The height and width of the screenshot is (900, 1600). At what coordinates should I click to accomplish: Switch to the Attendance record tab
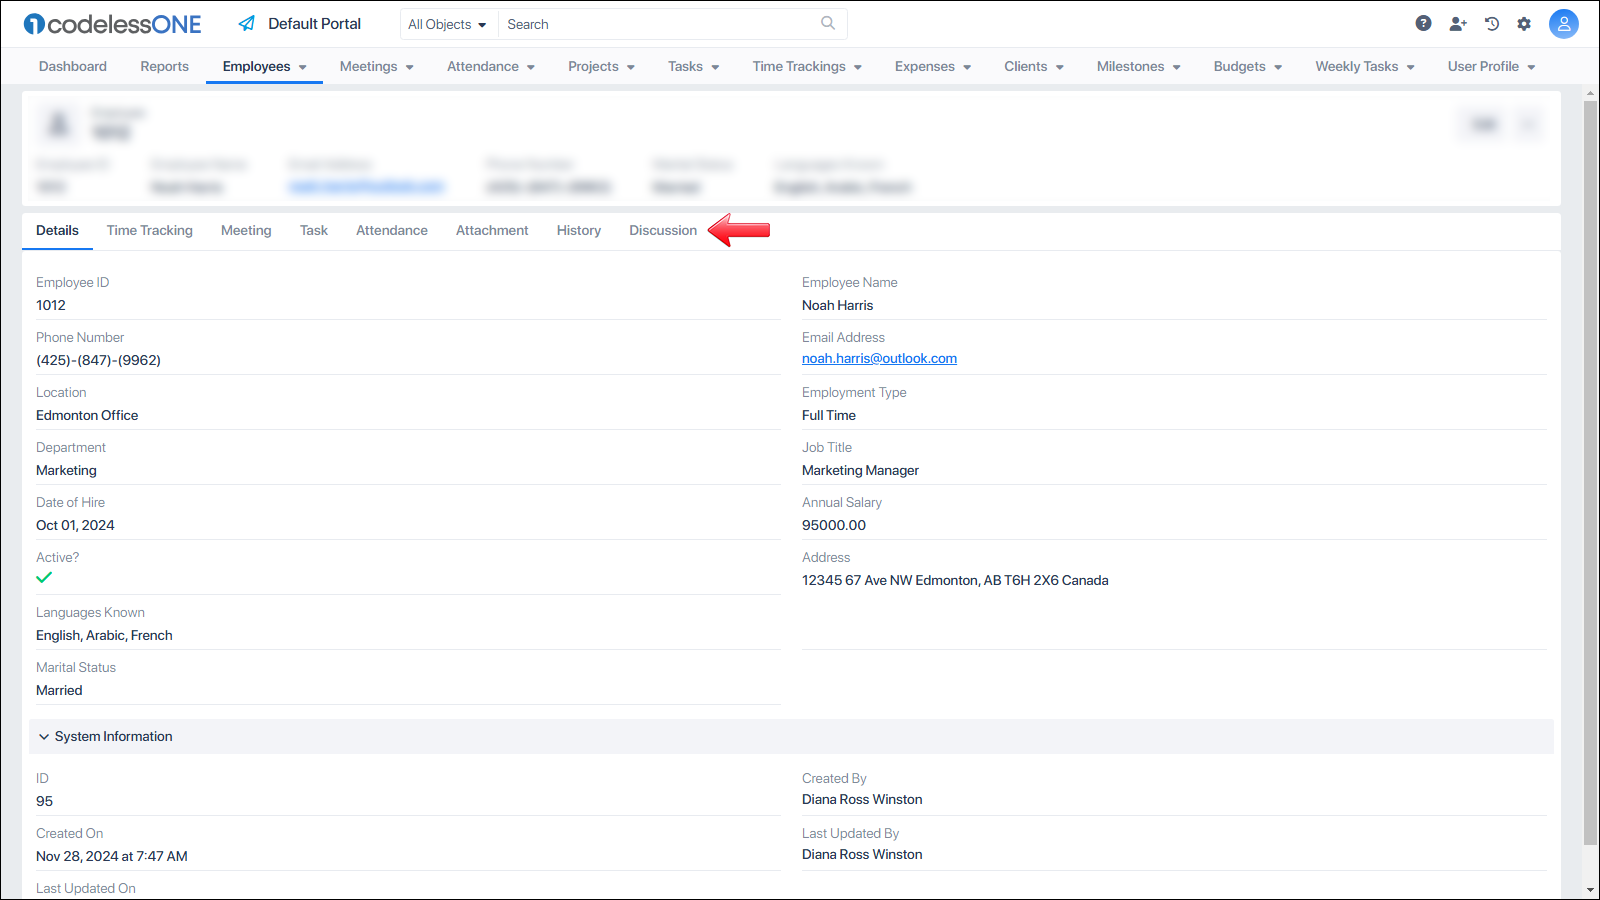pyautogui.click(x=392, y=230)
